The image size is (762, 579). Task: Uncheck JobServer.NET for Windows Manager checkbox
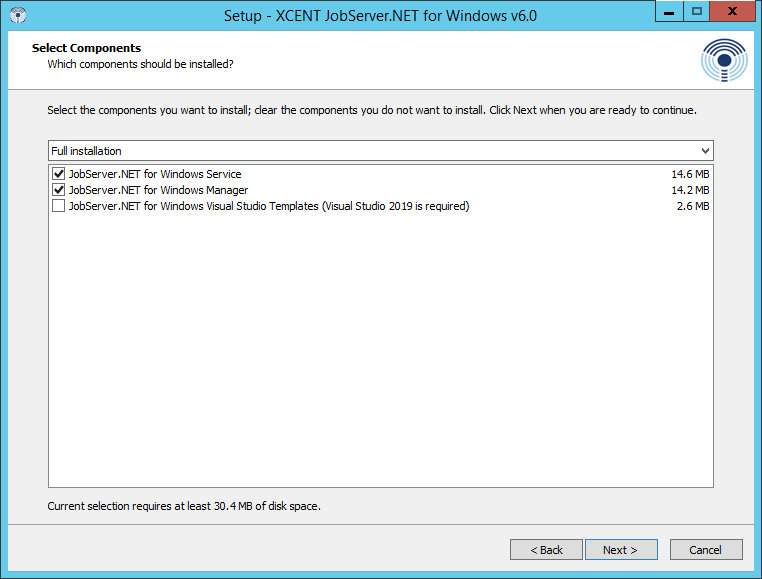[x=58, y=190]
